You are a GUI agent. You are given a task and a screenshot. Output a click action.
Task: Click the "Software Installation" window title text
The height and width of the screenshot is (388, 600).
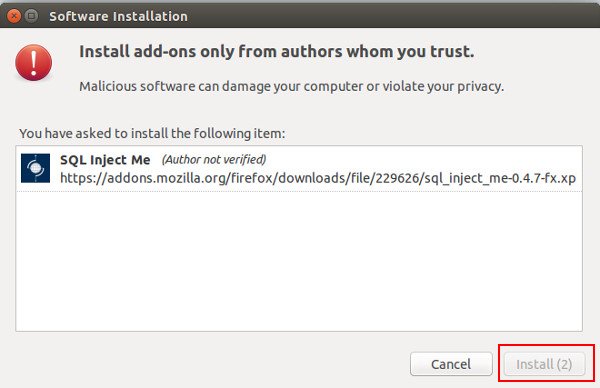click(x=118, y=16)
